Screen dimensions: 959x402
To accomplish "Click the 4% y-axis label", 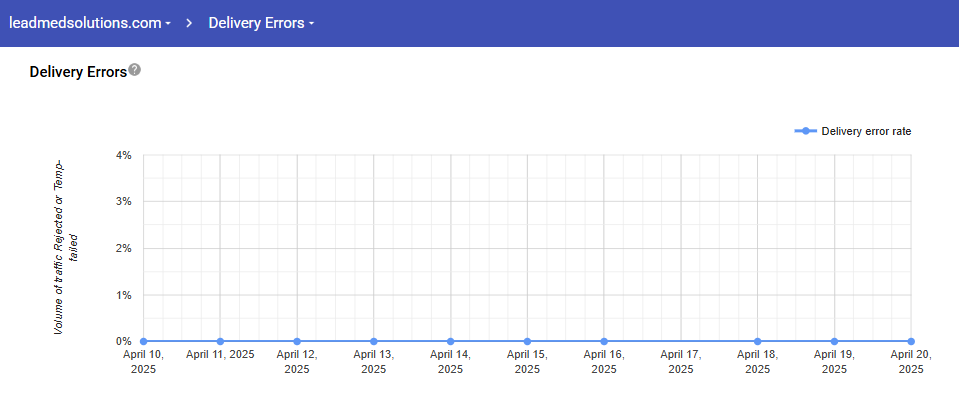I will coord(124,155).
